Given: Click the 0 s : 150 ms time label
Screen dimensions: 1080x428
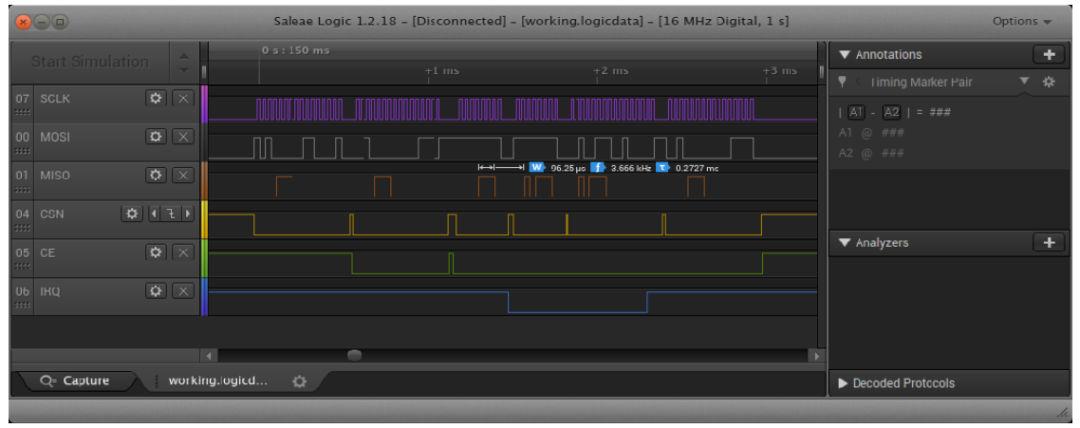Looking at the screenshot, I should pos(295,50).
